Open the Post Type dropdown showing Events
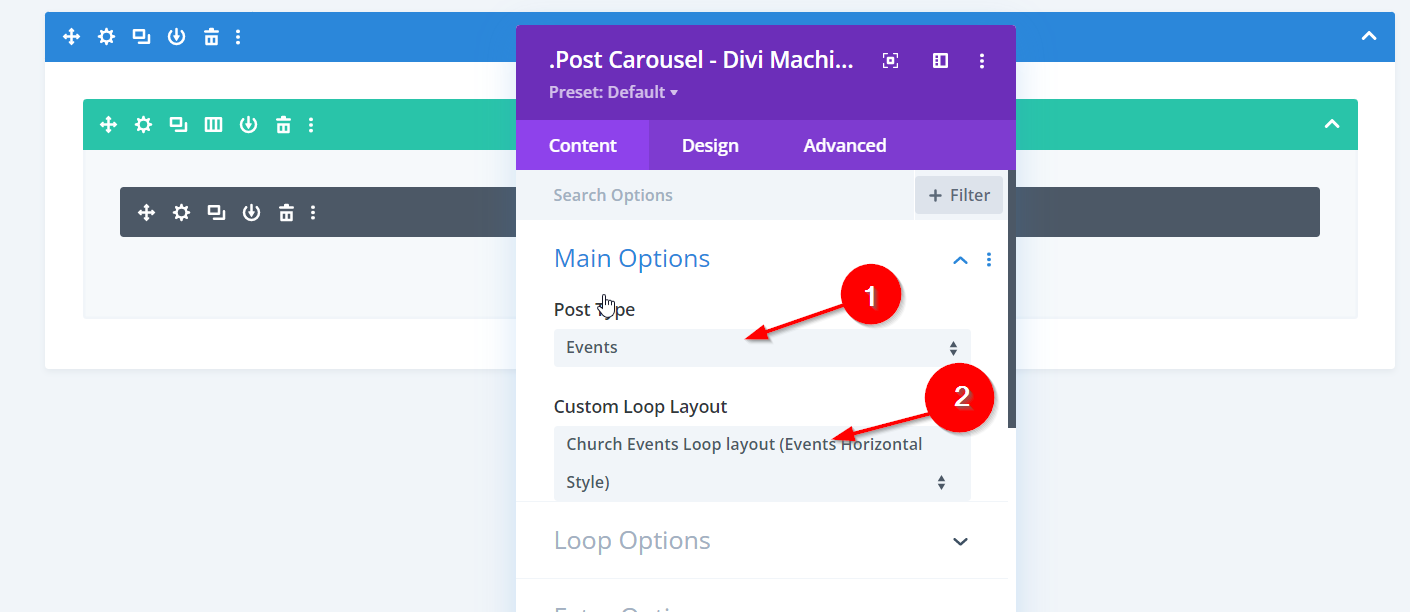The width and height of the screenshot is (1410, 612). (x=761, y=348)
